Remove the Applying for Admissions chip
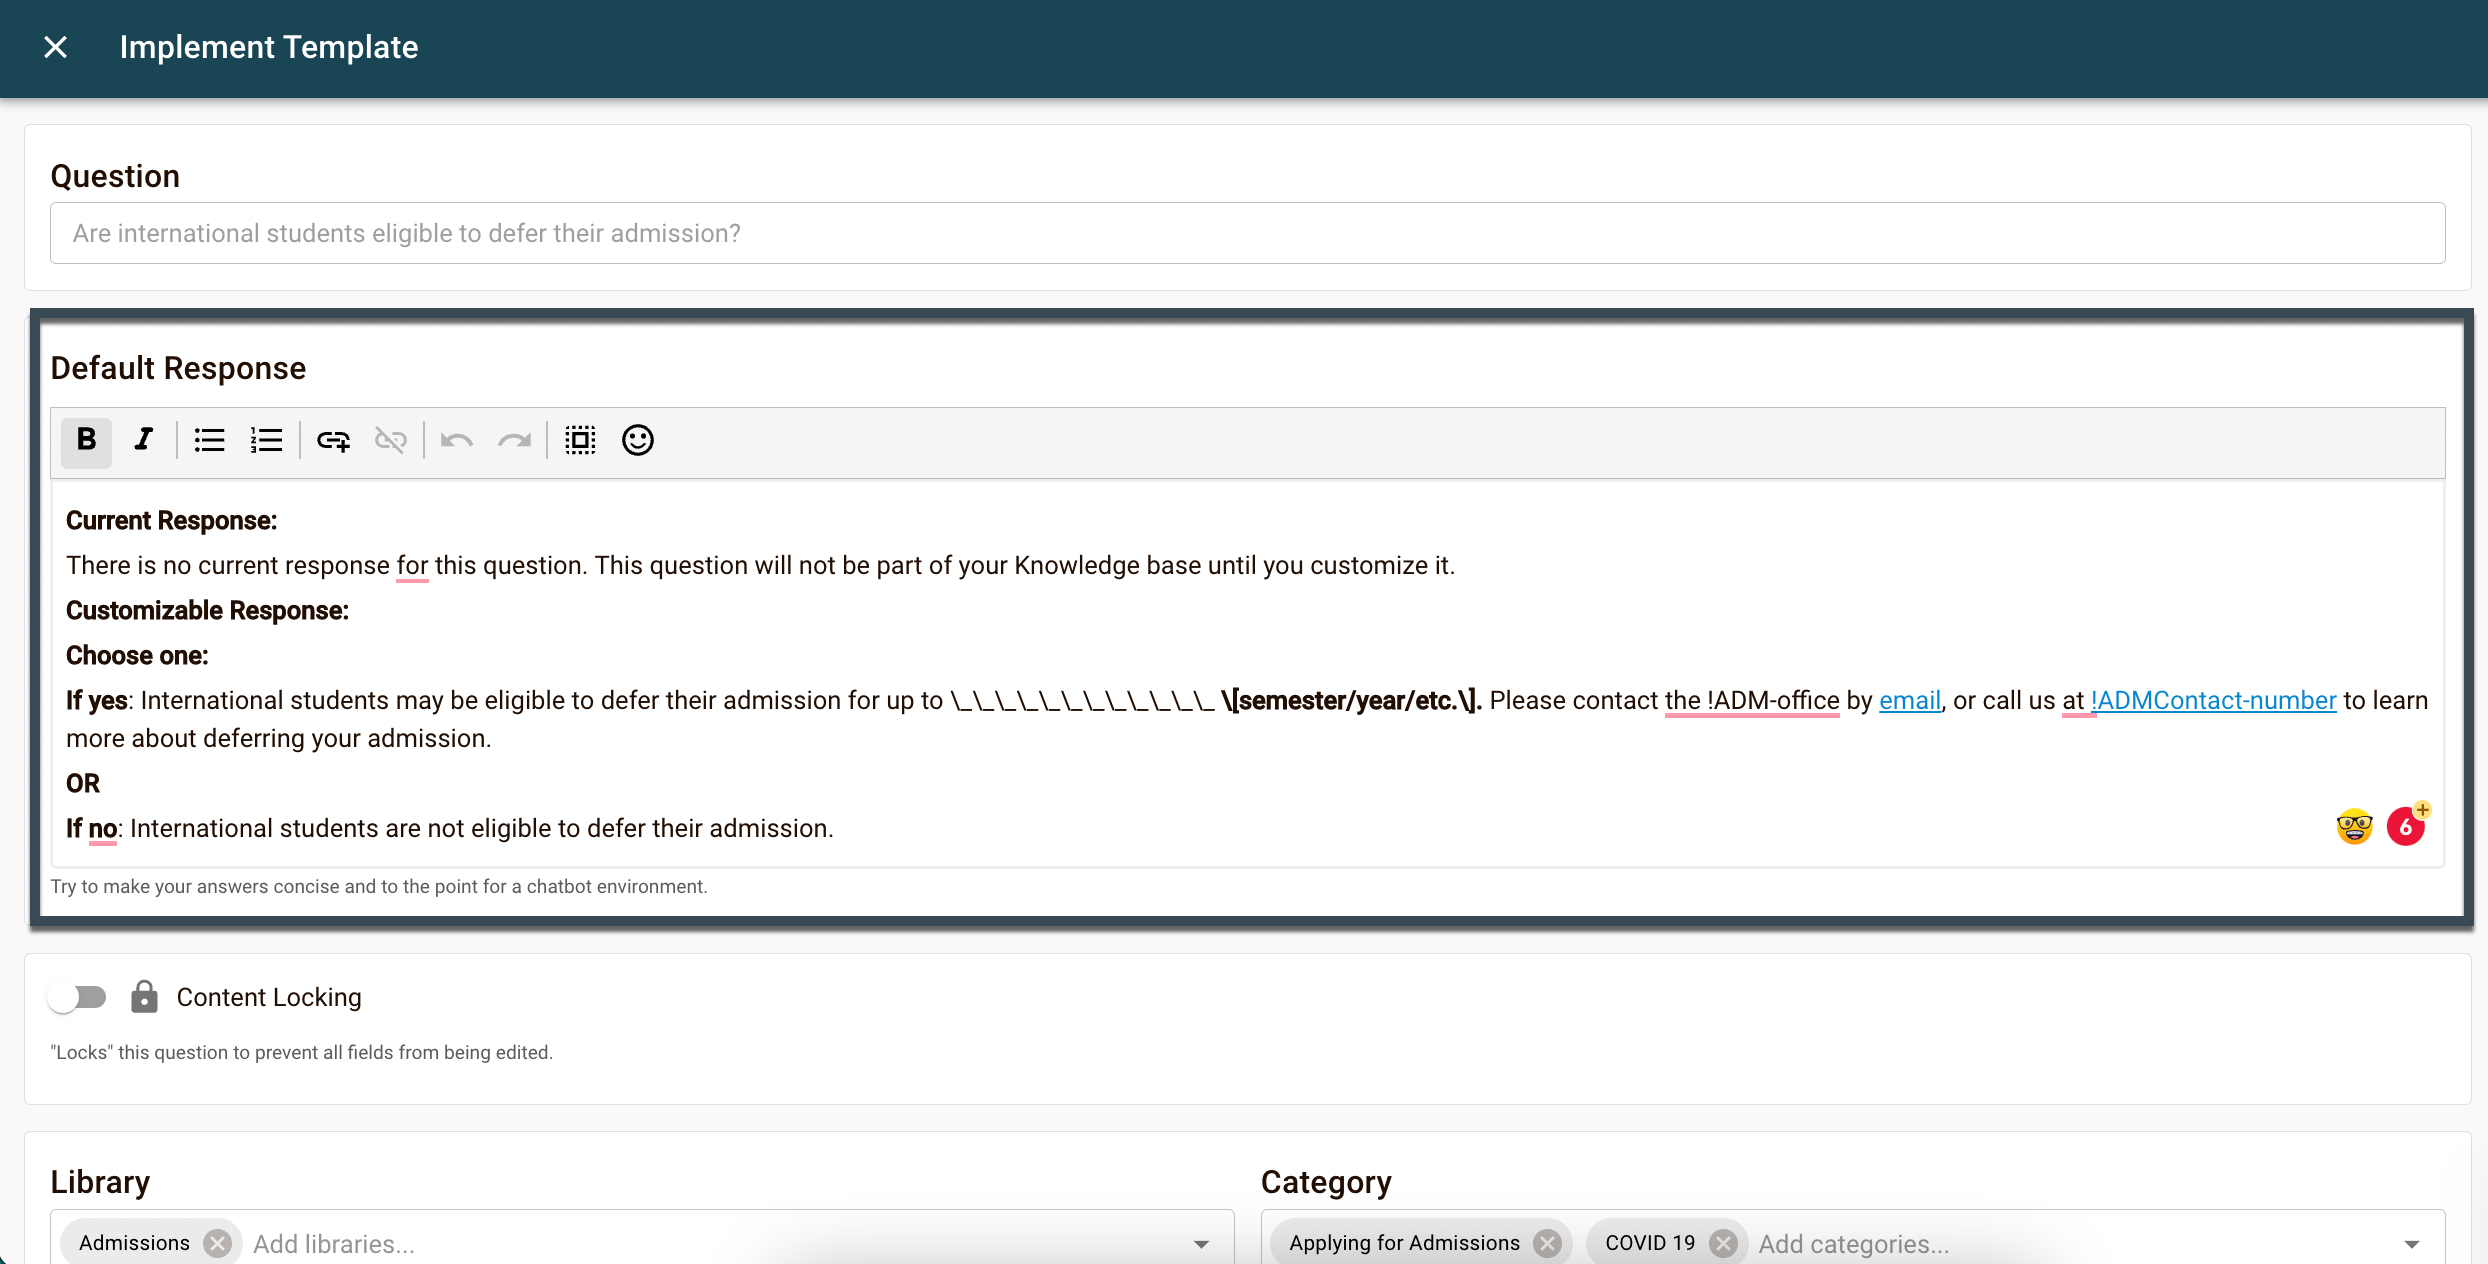The width and height of the screenshot is (2488, 1264). pos(1547,1243)
